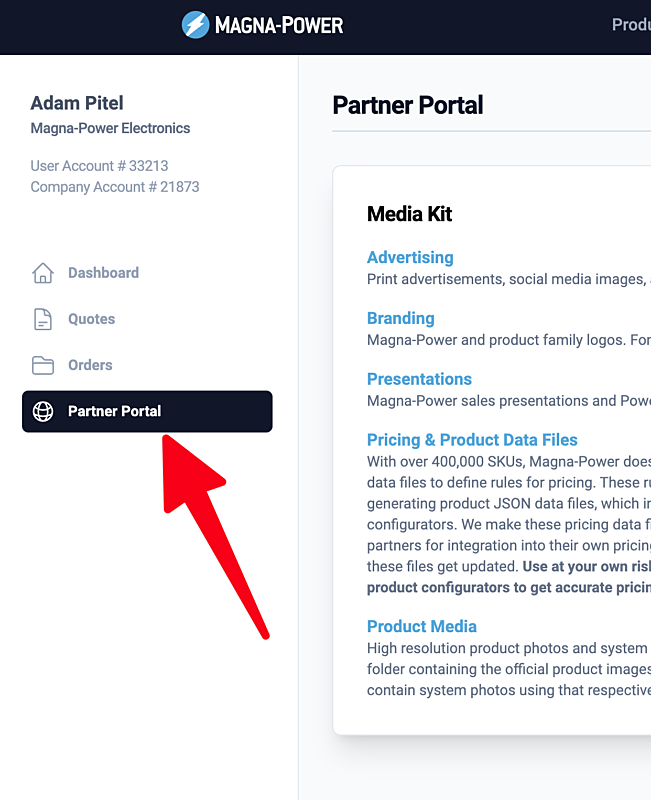This screenshot has width=651, height=800.
Task: Click the Magna-Power lightning bolt logo icon
Action: coord(195,24)
